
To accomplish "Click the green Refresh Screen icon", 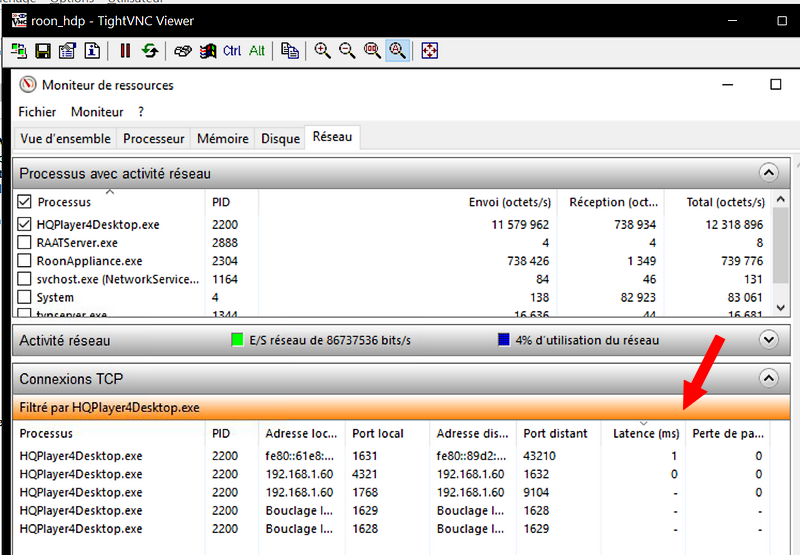I will (150, 51).
